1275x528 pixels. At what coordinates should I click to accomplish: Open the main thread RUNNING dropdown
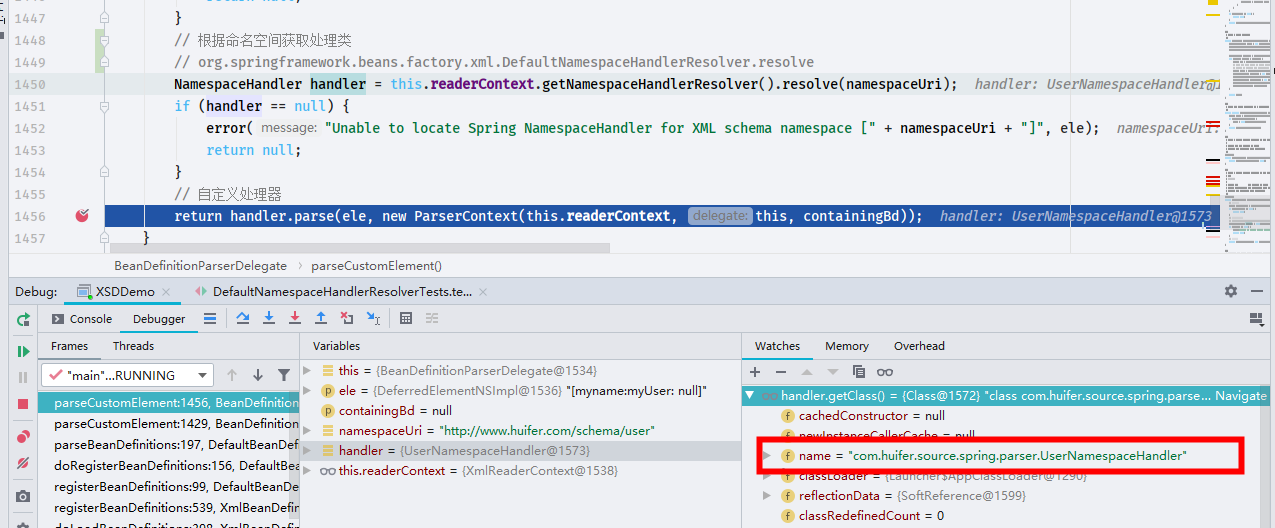[x=127, y=375]
